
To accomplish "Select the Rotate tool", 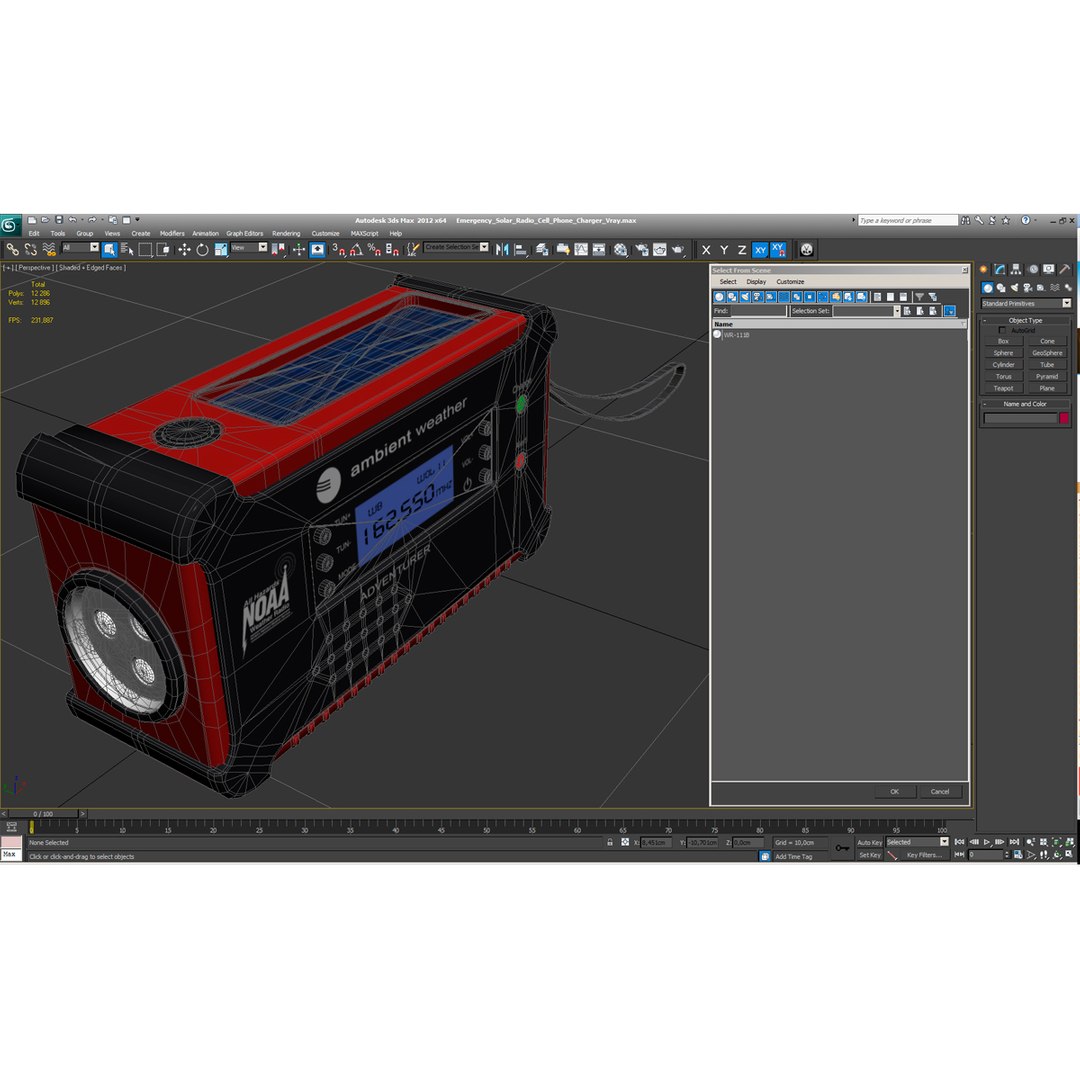I will [202, 249].
